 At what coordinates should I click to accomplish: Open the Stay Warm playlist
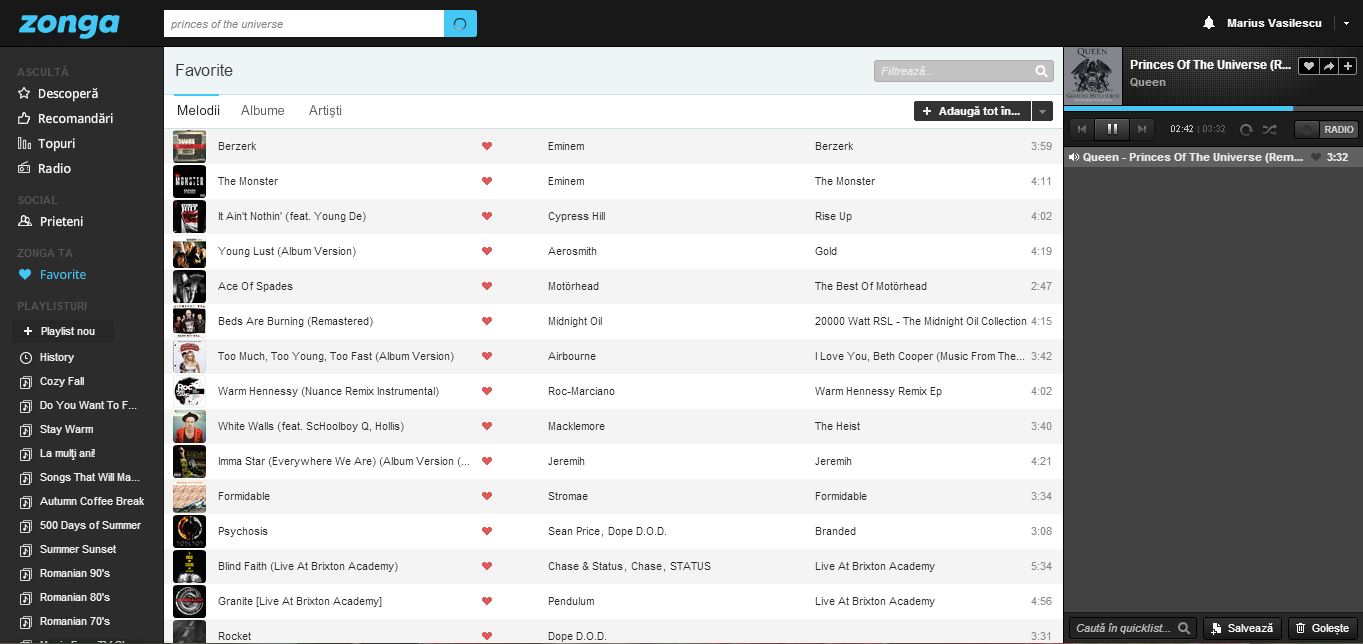[56, 429]
